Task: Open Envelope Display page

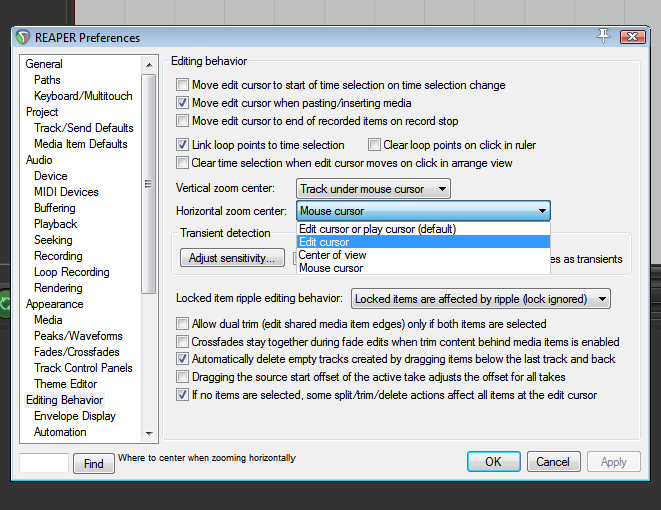Action: pos(75,416)
